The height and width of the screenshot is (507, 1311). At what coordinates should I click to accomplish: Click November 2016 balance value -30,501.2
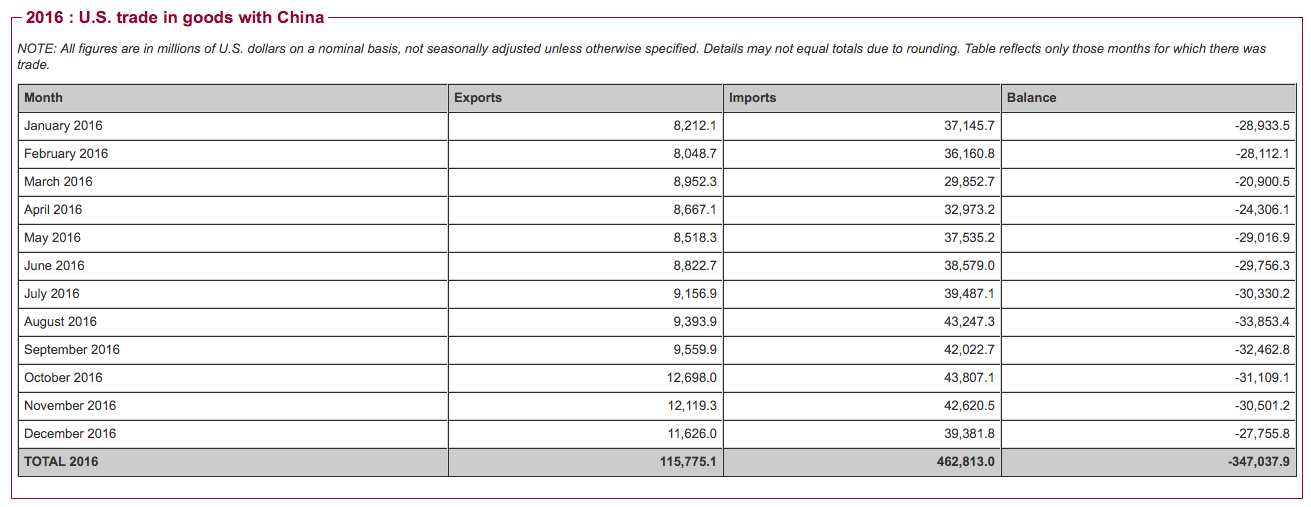pyautogui.click(x=1262, y=406)
